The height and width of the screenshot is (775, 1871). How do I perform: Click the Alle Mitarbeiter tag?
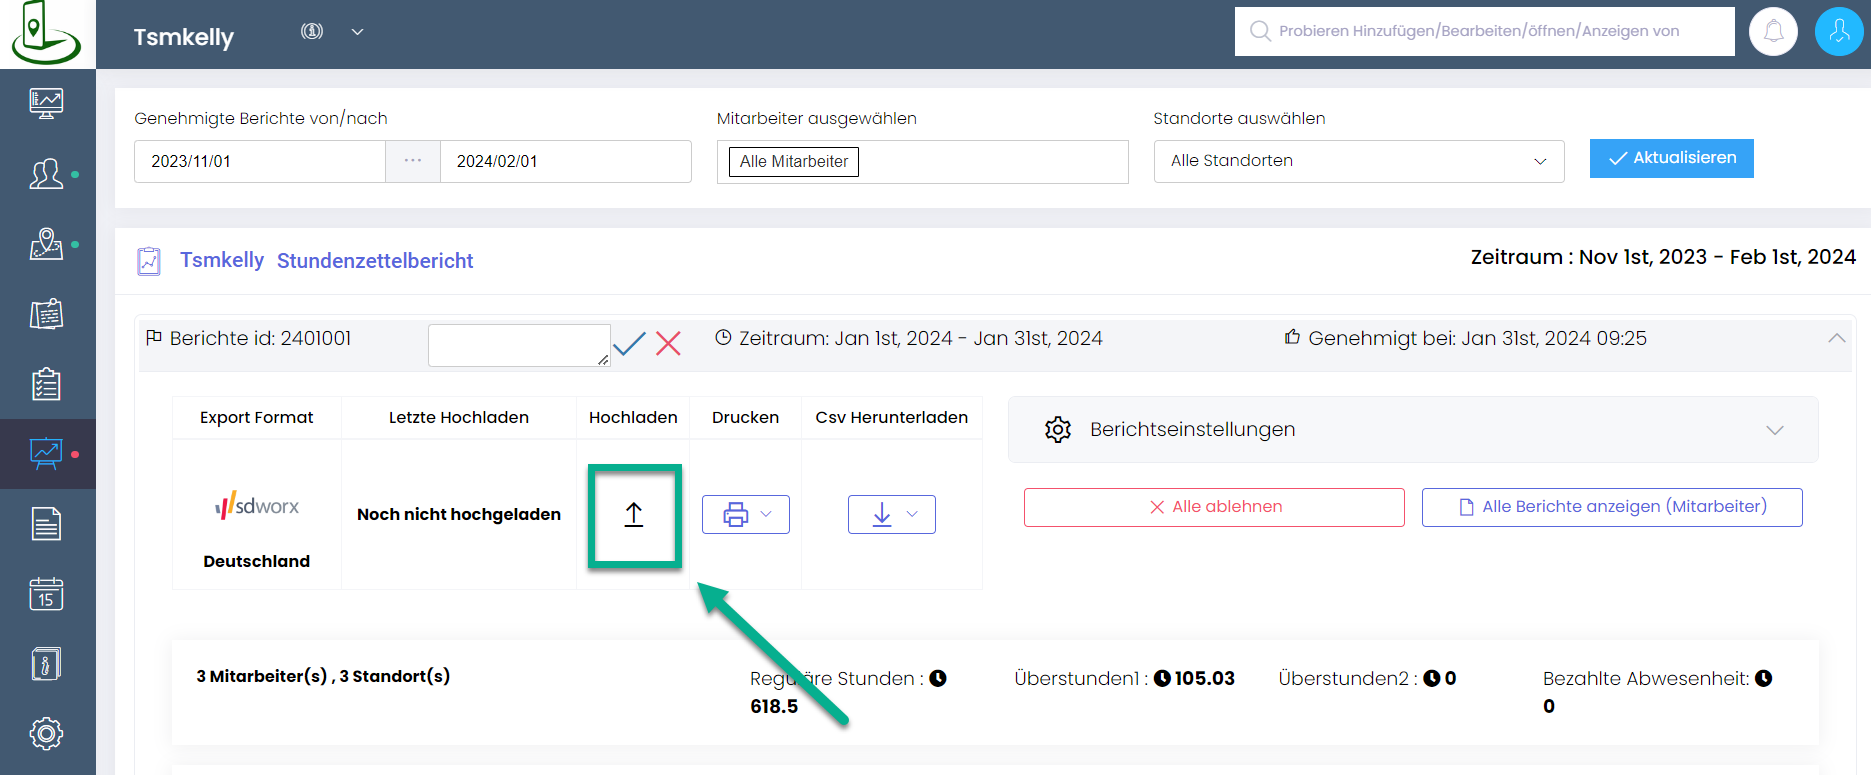pos(794,162)
